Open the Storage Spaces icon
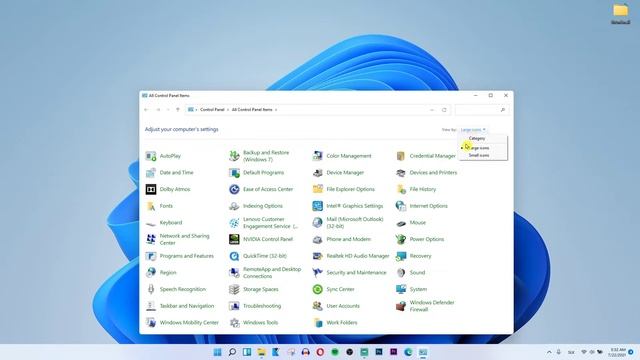 pos(234,289)
